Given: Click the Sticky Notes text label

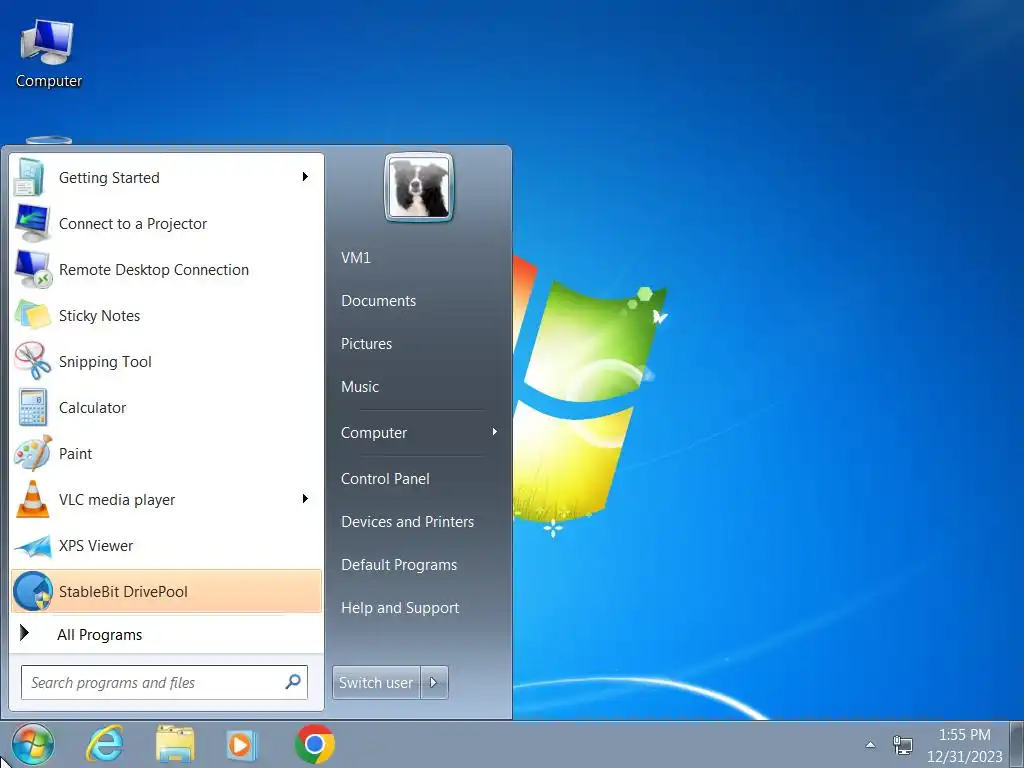Looking at the screenshot, I should pos(99,315).
